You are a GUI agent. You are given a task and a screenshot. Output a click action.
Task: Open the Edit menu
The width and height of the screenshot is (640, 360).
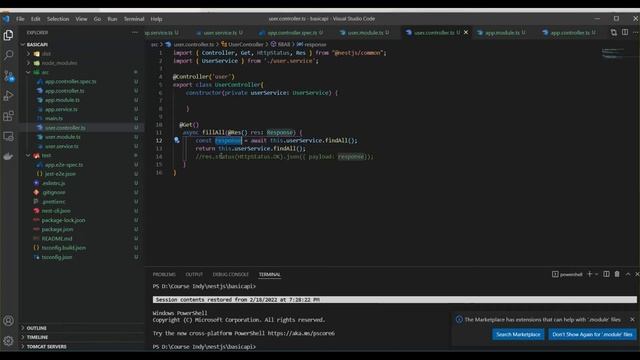pos(36,19)
